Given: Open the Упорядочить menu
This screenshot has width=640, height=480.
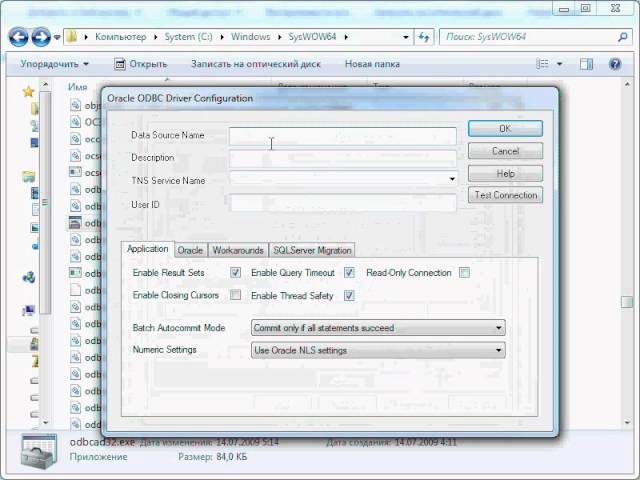Looking at the screenshot, I should coord(54,64).
